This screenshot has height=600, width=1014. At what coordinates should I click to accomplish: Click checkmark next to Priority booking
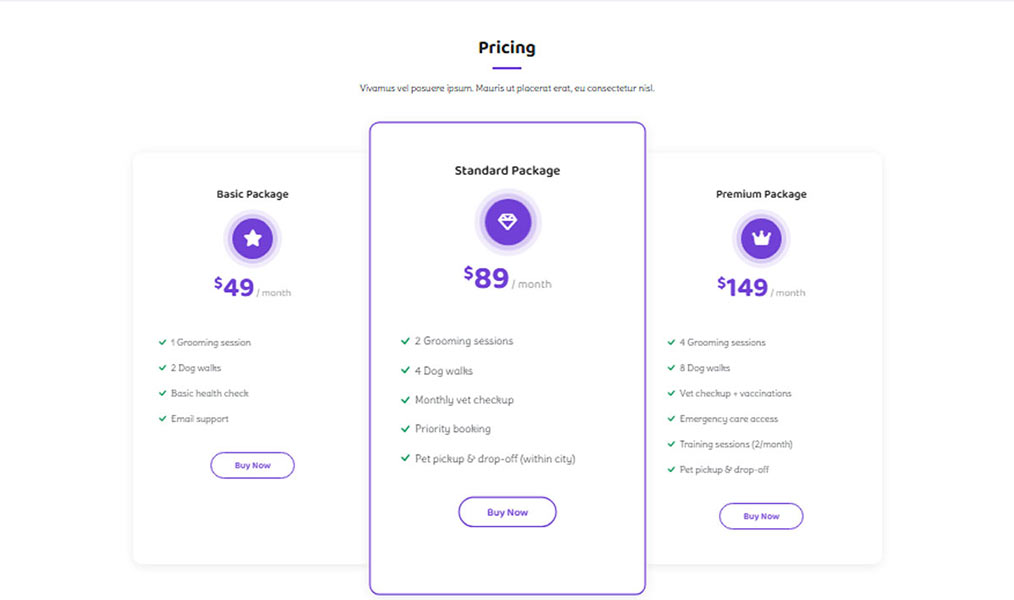(405, 429)
